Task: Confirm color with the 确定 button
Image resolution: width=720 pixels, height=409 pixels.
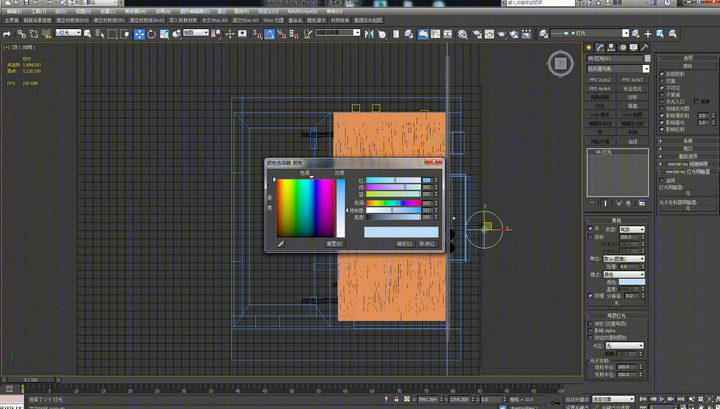Action: [405, 244]
